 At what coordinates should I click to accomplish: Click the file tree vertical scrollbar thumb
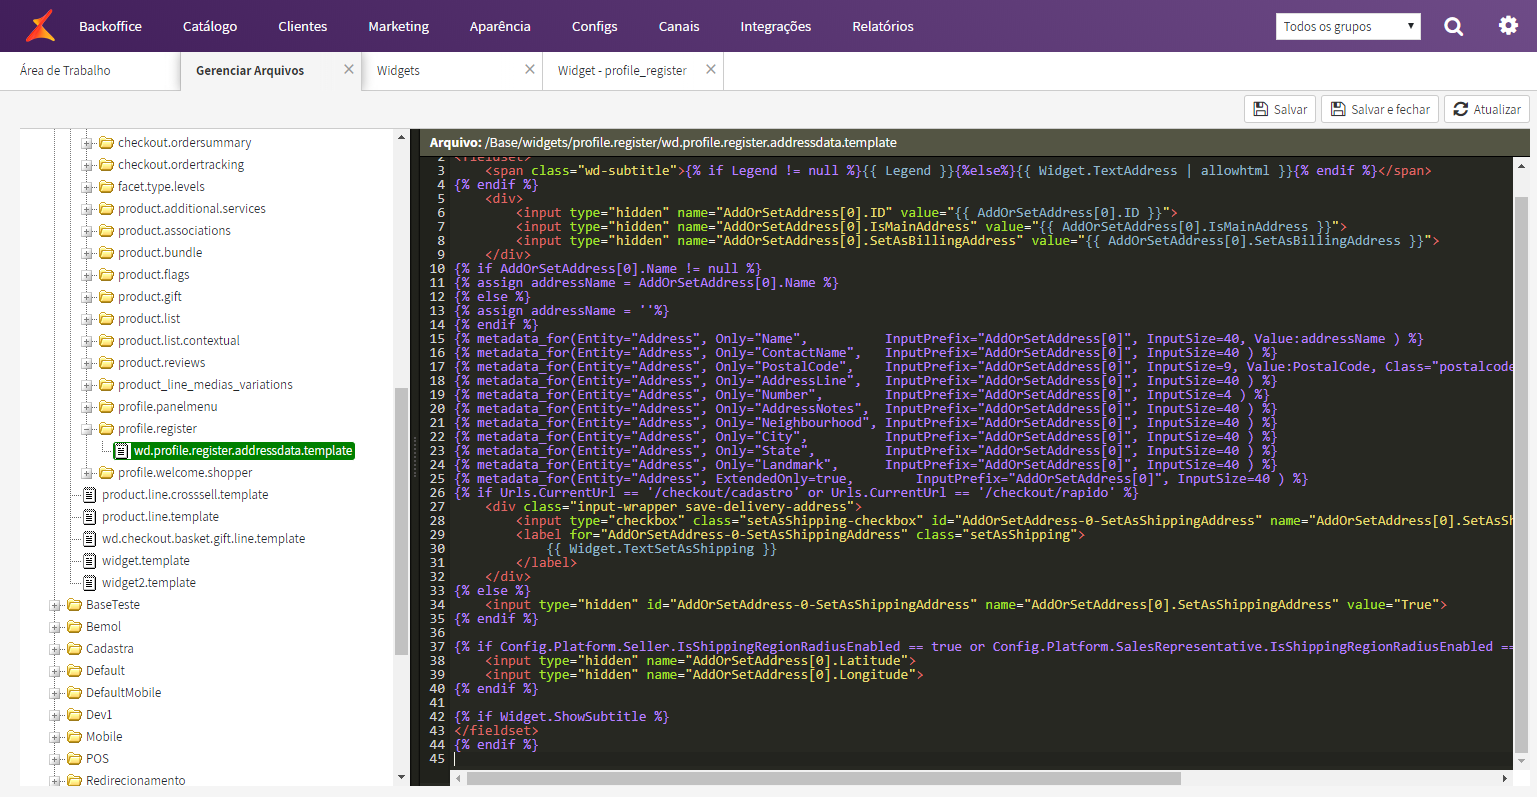(x=401, y=521)
